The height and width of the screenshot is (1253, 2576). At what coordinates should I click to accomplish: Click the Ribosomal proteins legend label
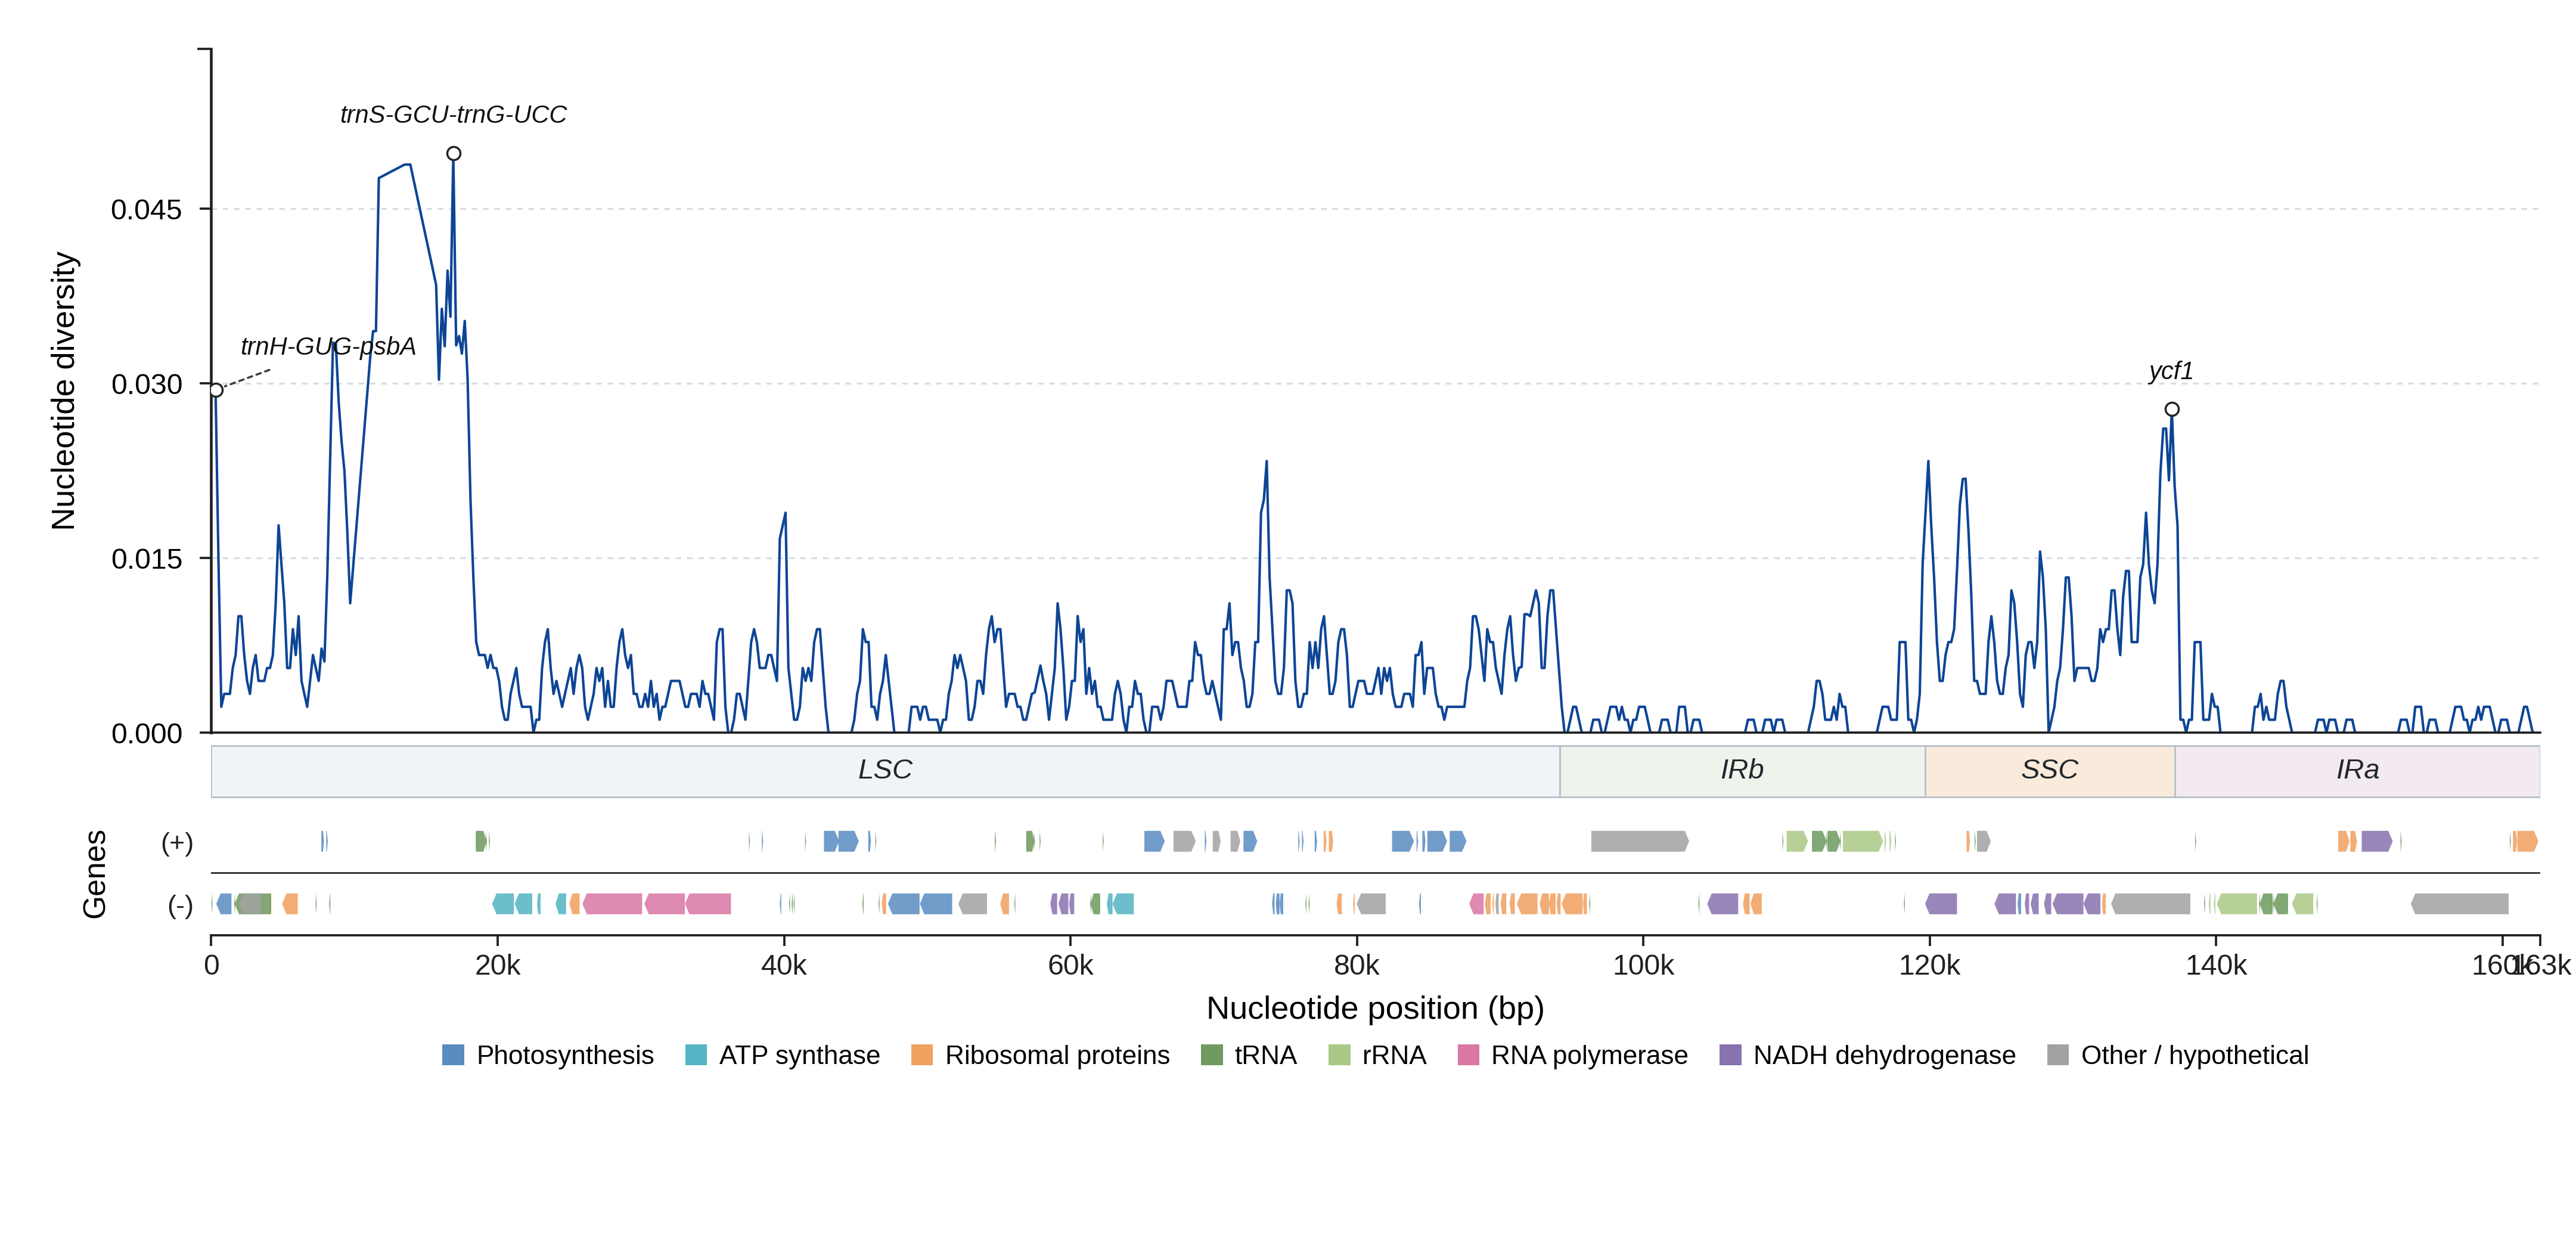pos(1057,1055)
